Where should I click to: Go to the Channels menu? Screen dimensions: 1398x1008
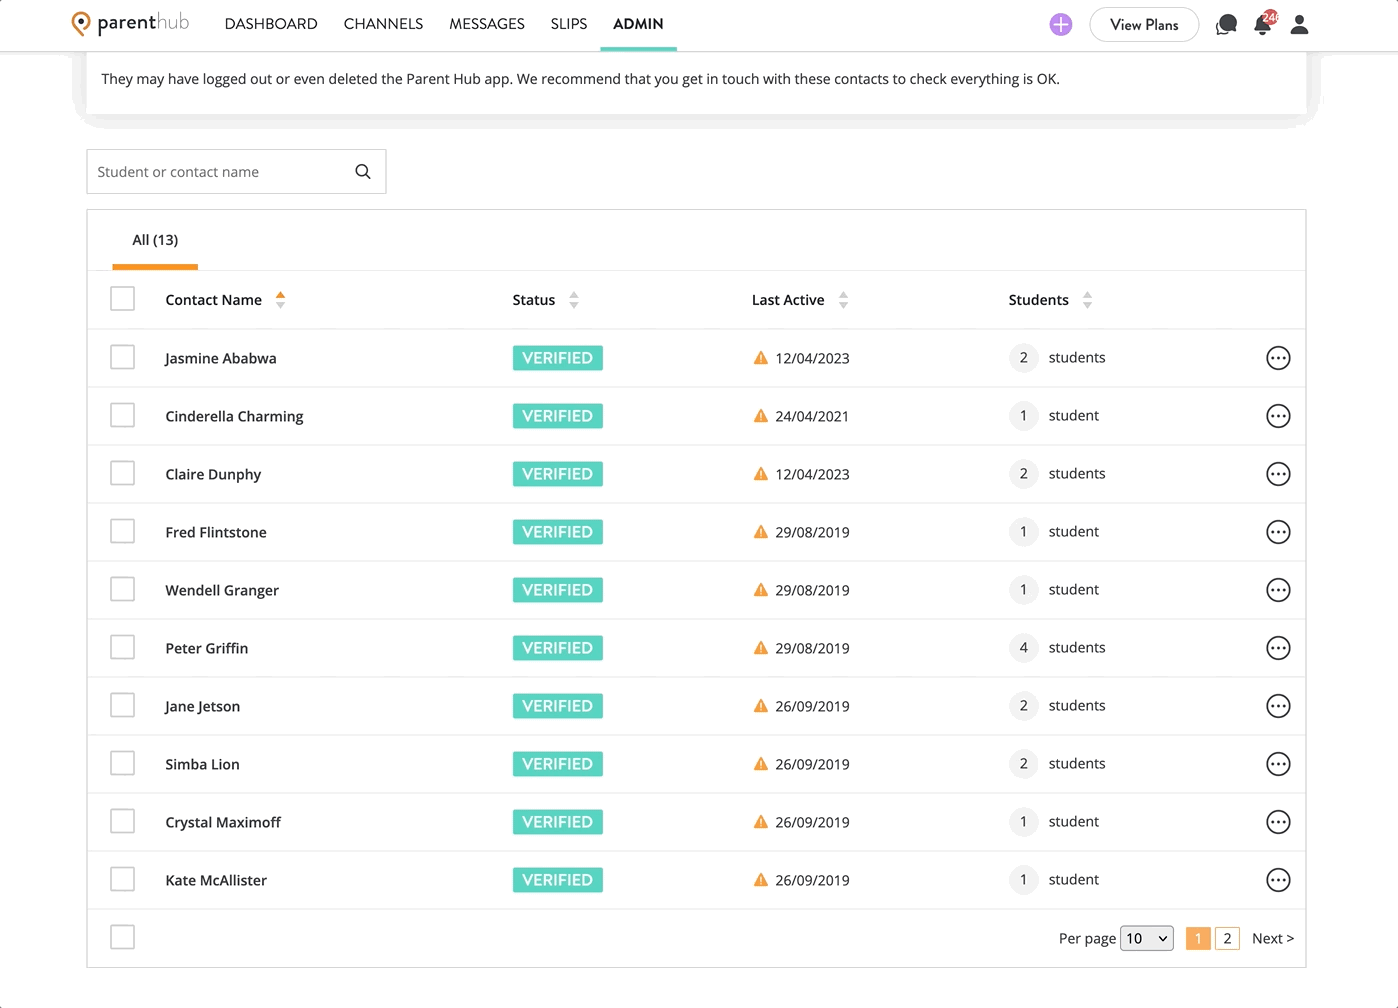383,24
